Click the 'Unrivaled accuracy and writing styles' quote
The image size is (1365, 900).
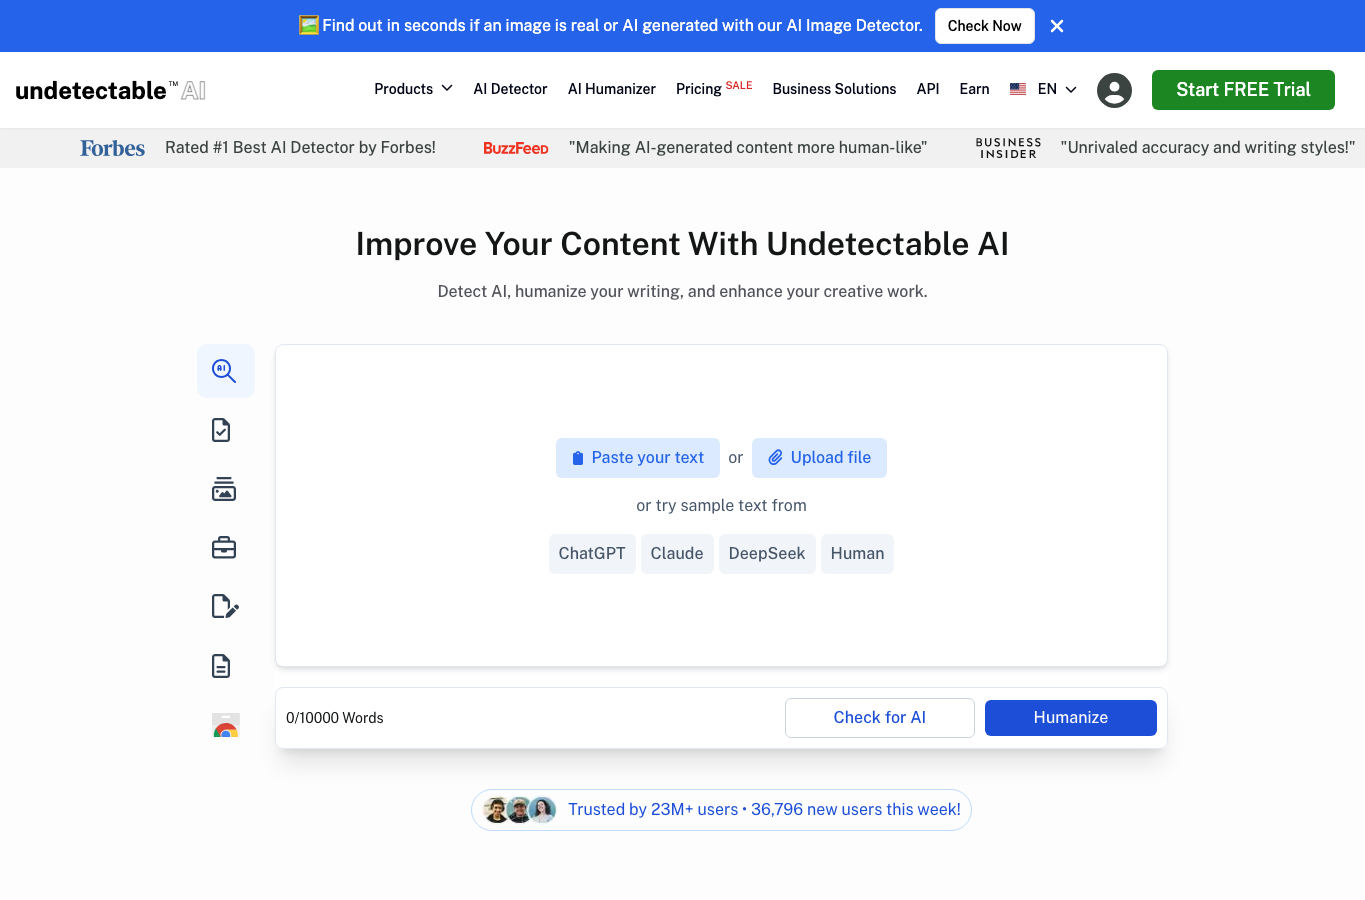1208,148
